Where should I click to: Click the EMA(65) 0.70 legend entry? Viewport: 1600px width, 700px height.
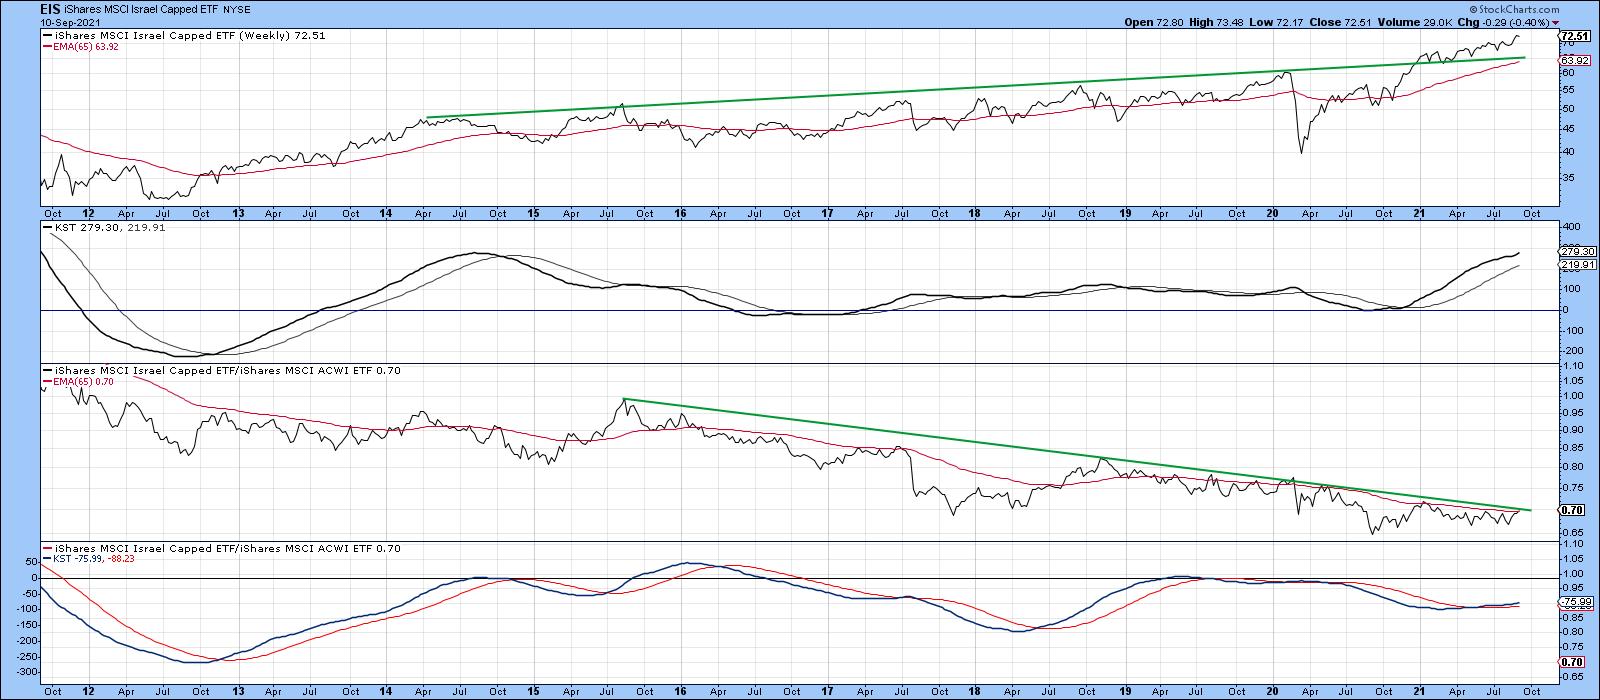(80, 381)
